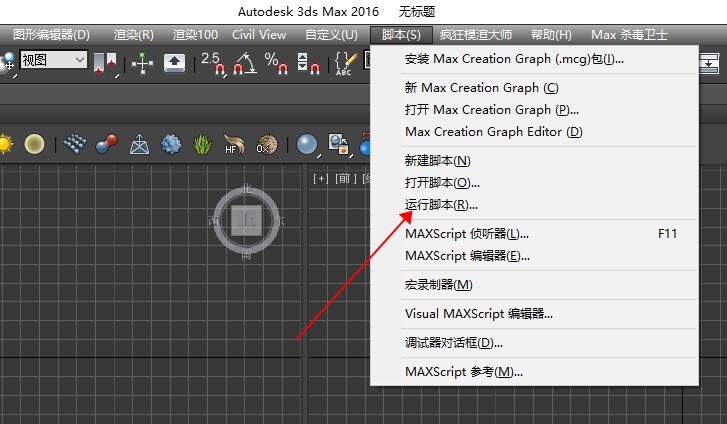
Task: Toggle the 2.5D Snaps magnet icon
Action: click(213, 63)
